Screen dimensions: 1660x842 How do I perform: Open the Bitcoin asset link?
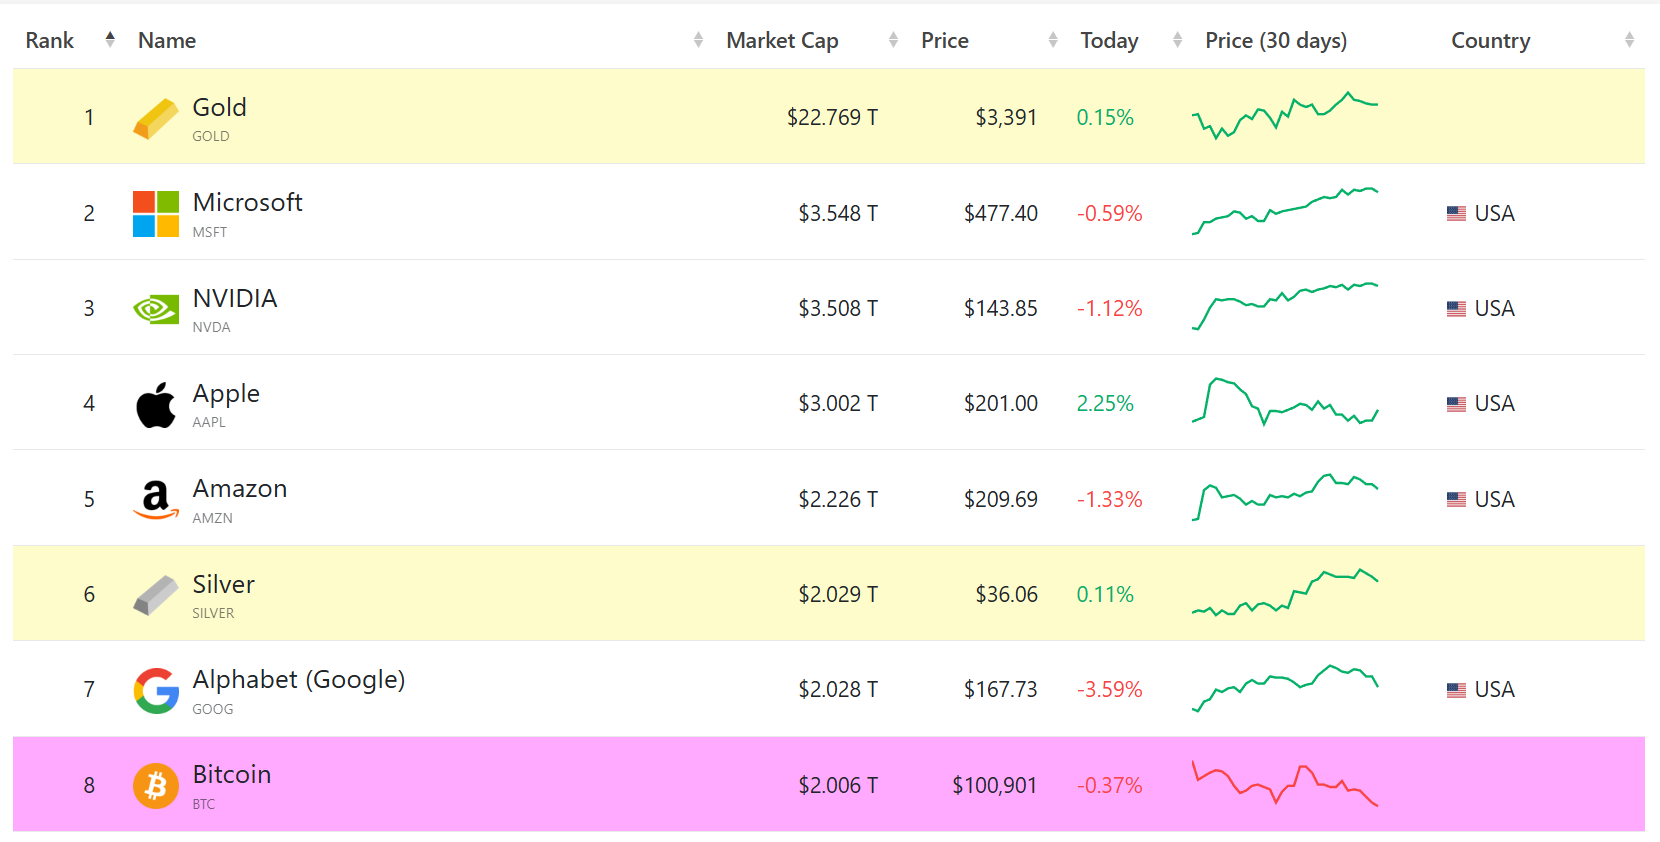pos(232,774)
